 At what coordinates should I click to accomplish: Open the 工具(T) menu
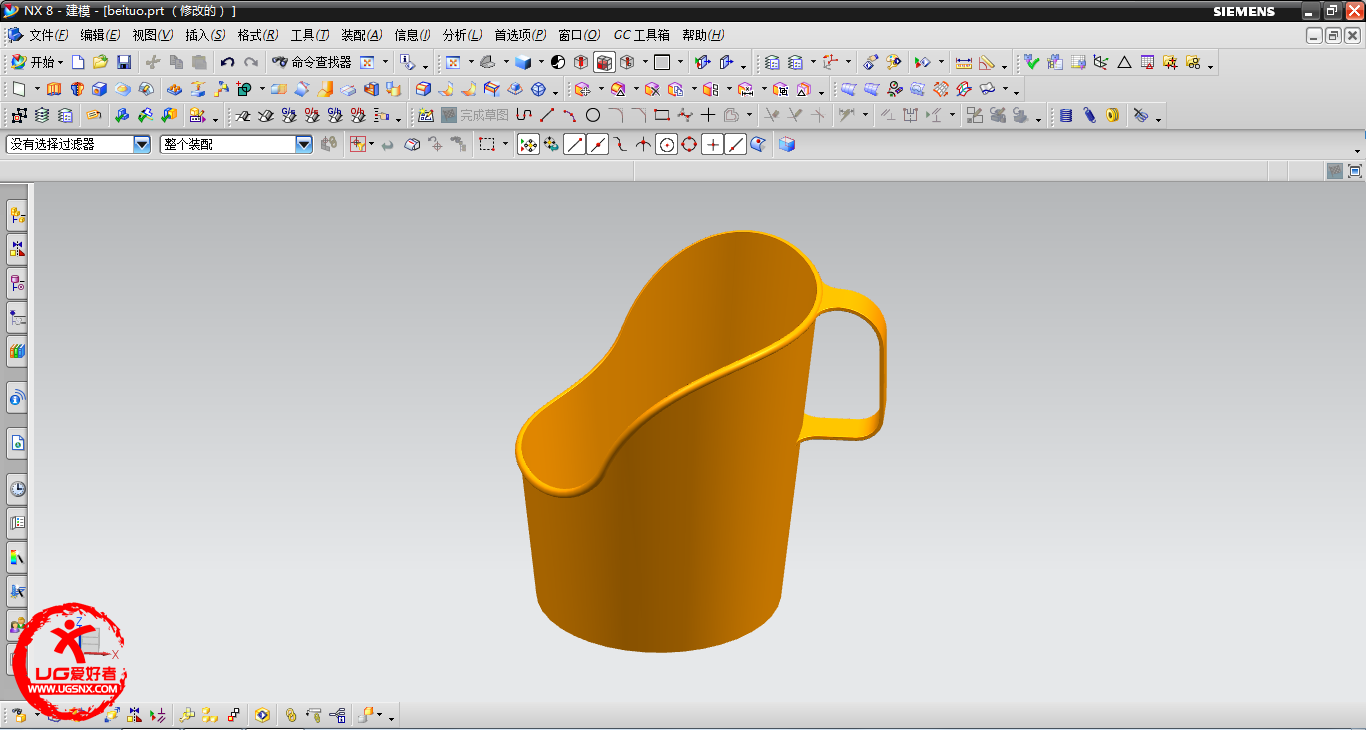coord(310,35)
